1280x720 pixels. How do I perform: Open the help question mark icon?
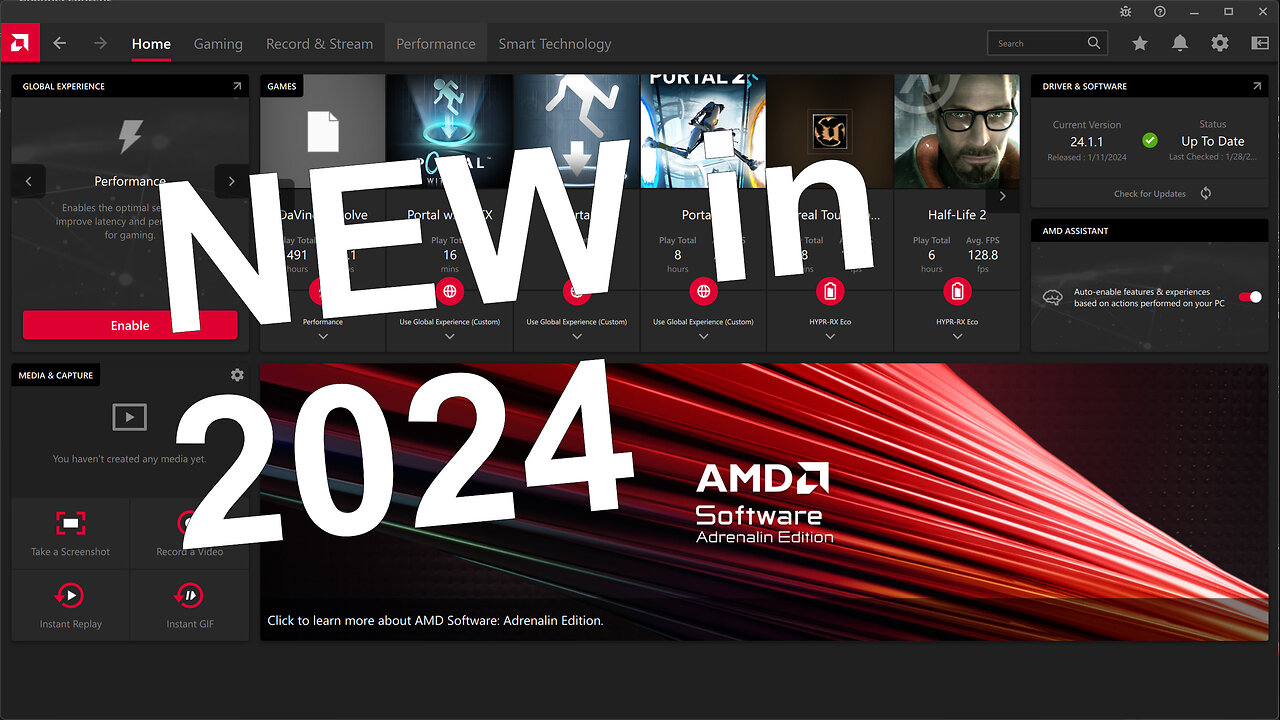[1159, 11]
